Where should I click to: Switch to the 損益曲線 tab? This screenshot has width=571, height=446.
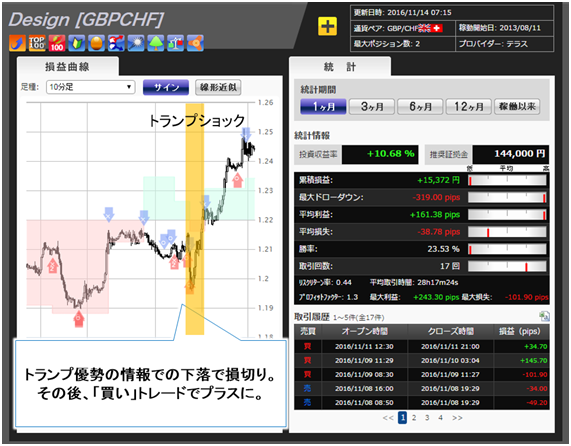pos(68,67)
